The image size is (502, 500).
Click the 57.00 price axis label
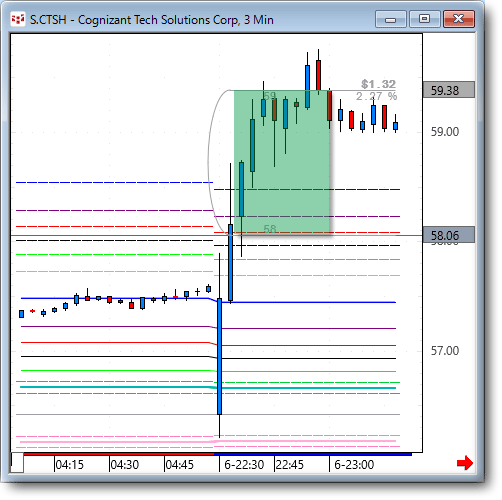445,351
